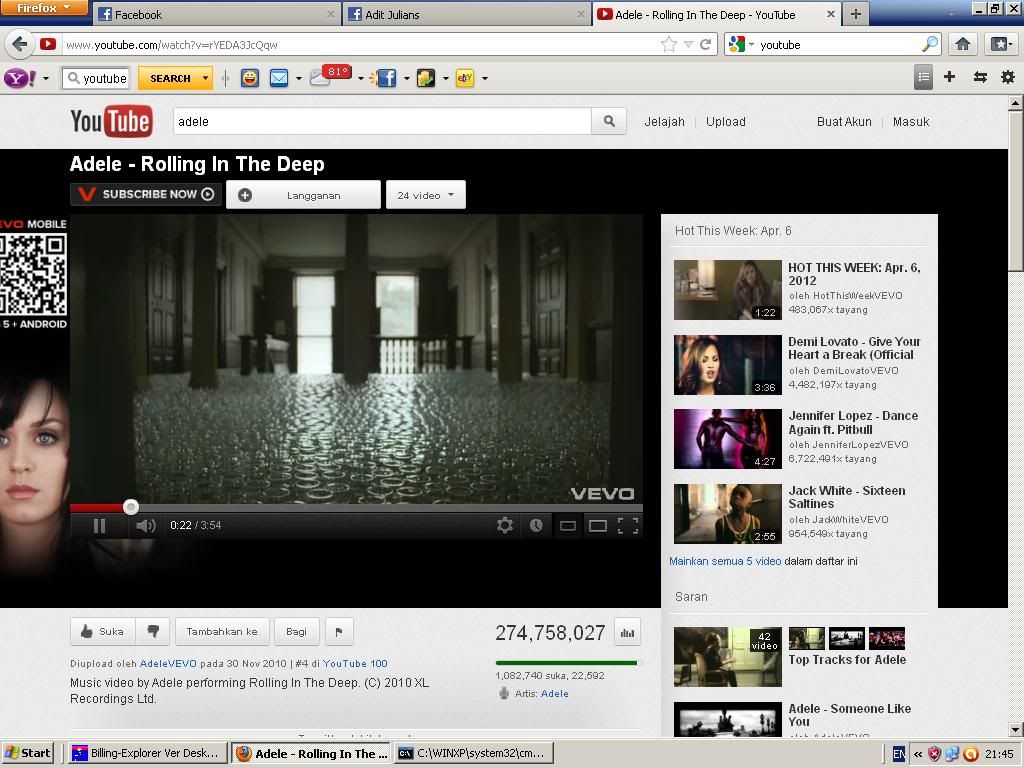Click the video progress bar scrubber
This screenshot has width=1024, height=768.
click(x=131, y=507)
